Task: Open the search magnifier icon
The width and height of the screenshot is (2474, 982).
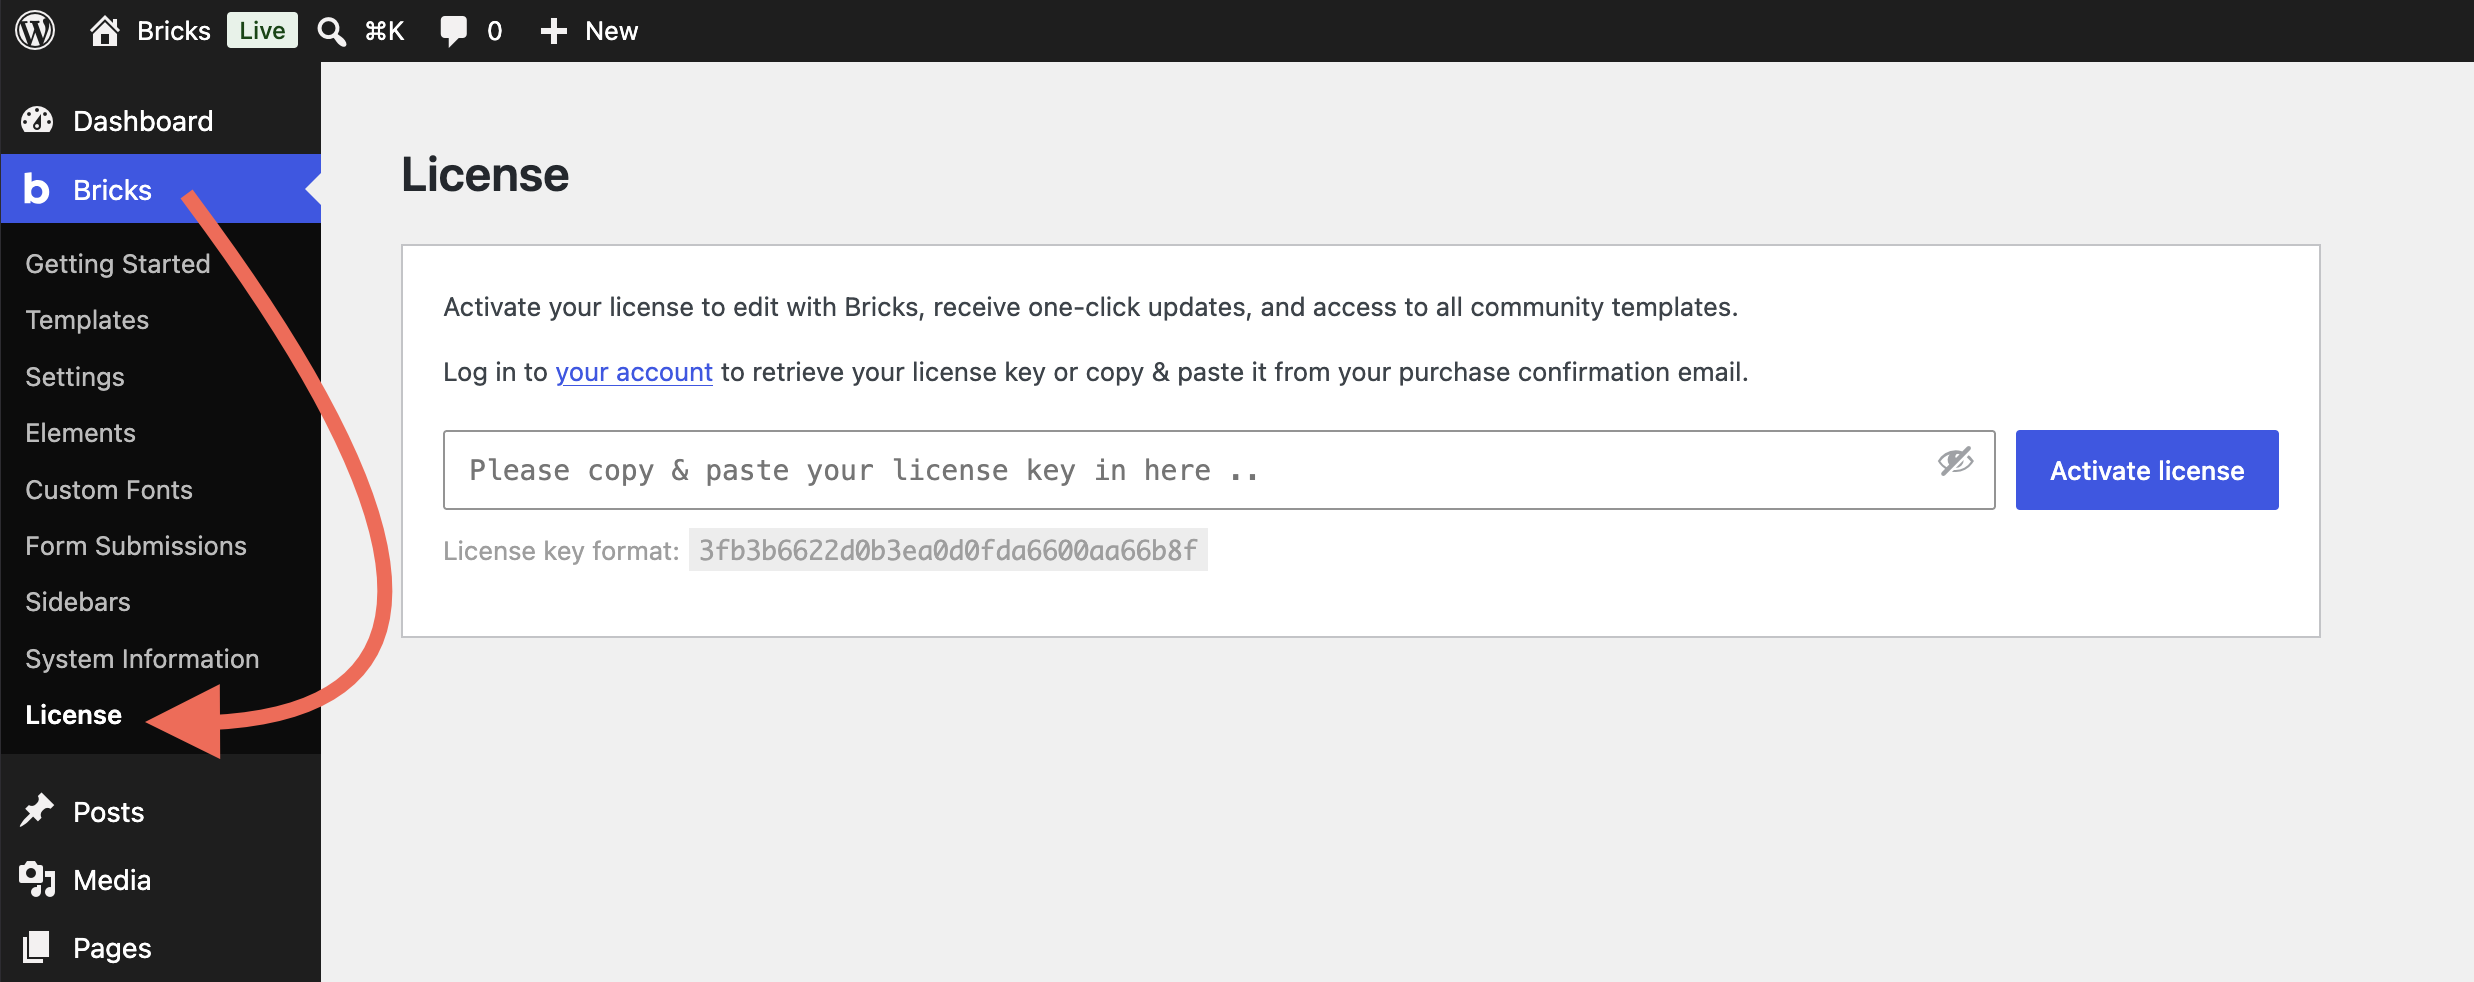Action: [332, 31]
